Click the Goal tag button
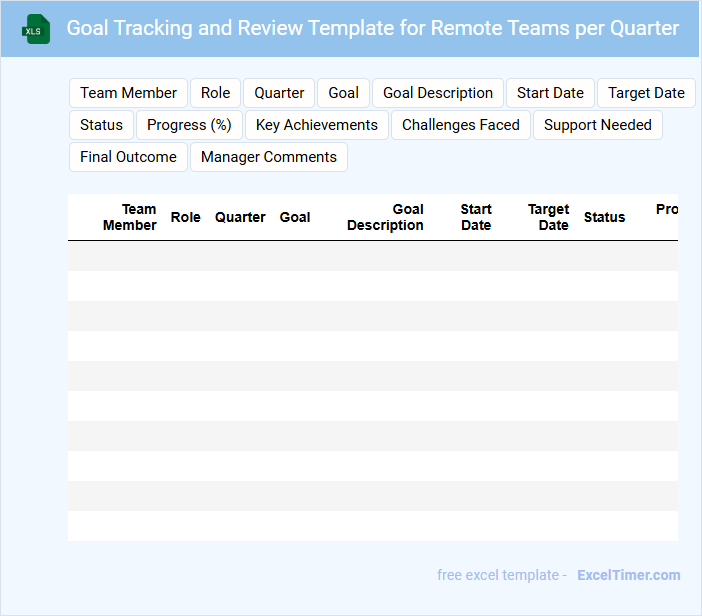702x616 pixels. pos(343,93)
